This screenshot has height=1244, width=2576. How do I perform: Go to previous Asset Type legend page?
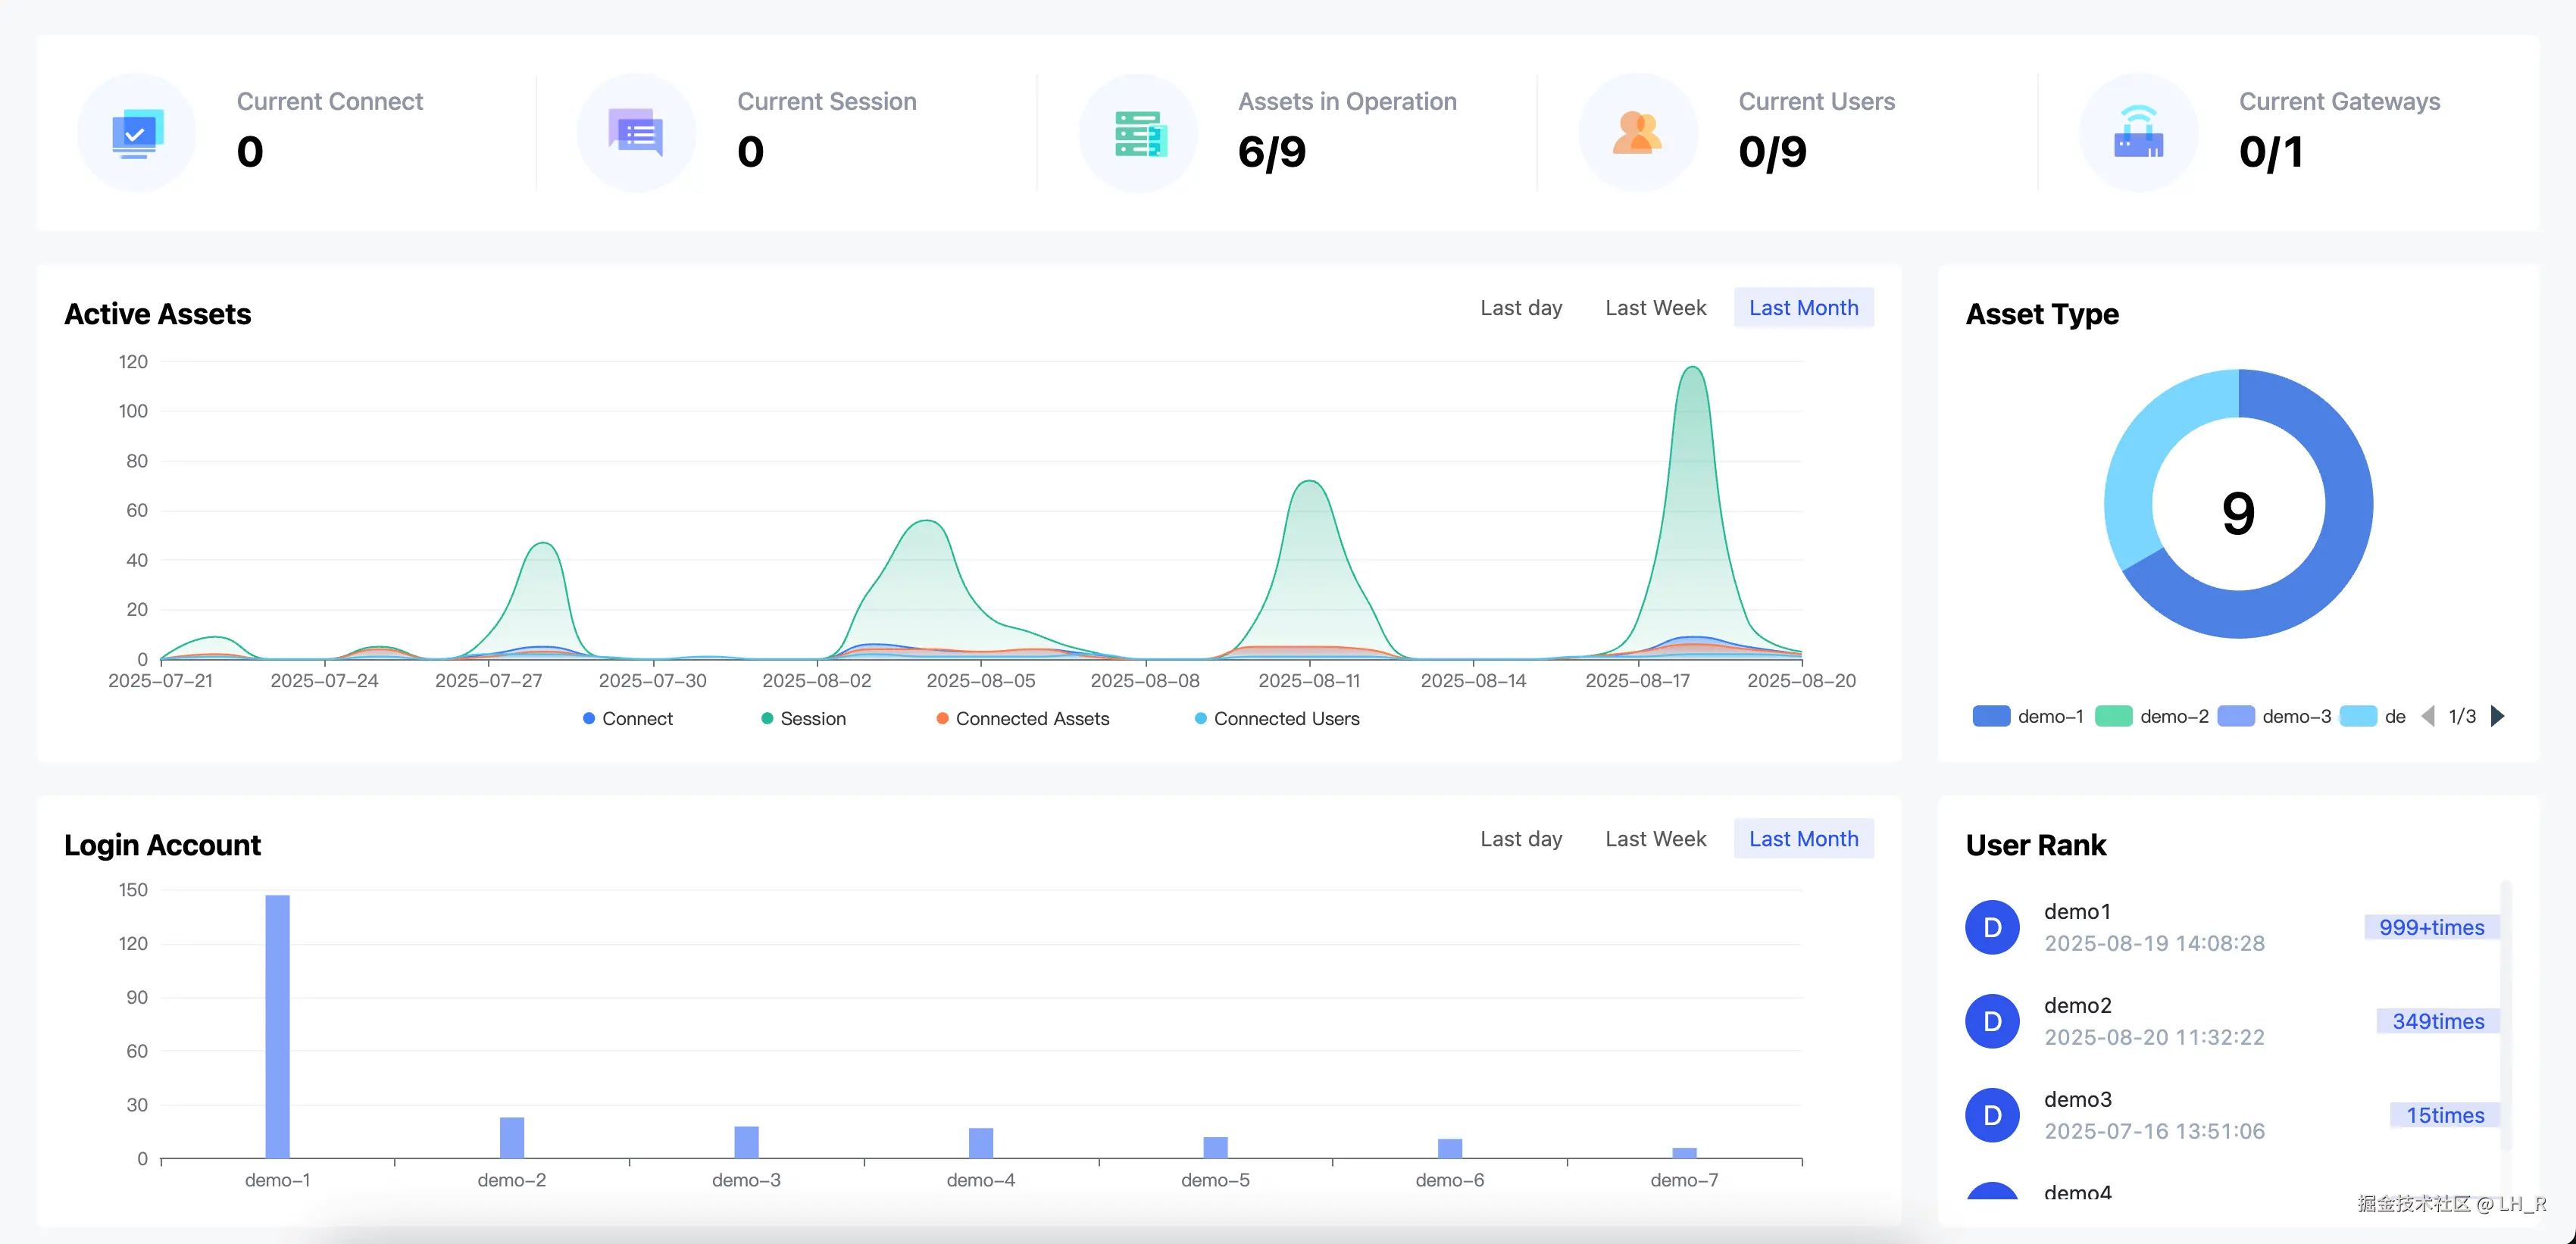[x=2428, y=716]
